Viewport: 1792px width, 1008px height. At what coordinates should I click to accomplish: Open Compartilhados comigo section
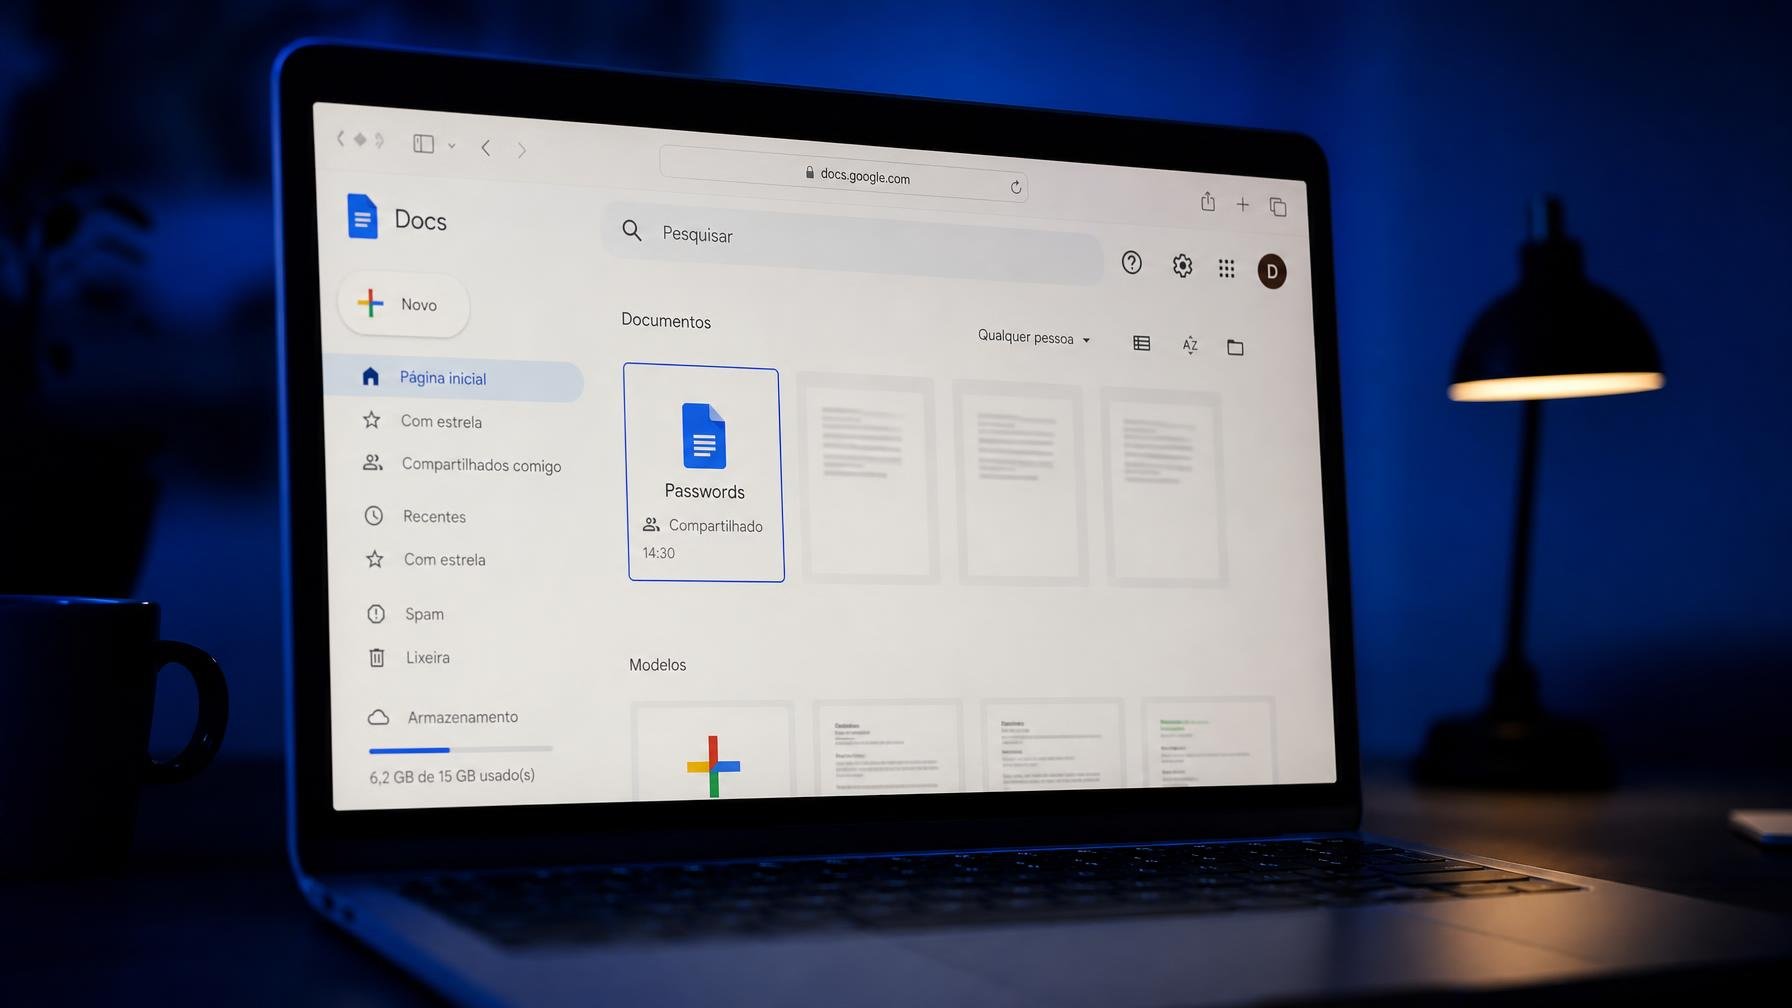pyautogui.click(x=462, y=464)
